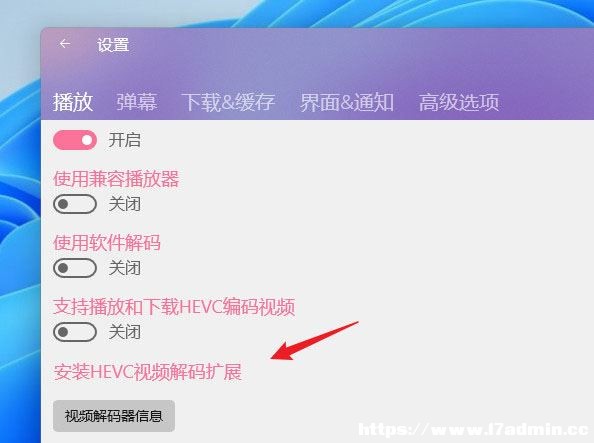Click the 关闭 label under 使用兼容播放器
This screenshot has width=594, height=443.
tap(125, 204)
